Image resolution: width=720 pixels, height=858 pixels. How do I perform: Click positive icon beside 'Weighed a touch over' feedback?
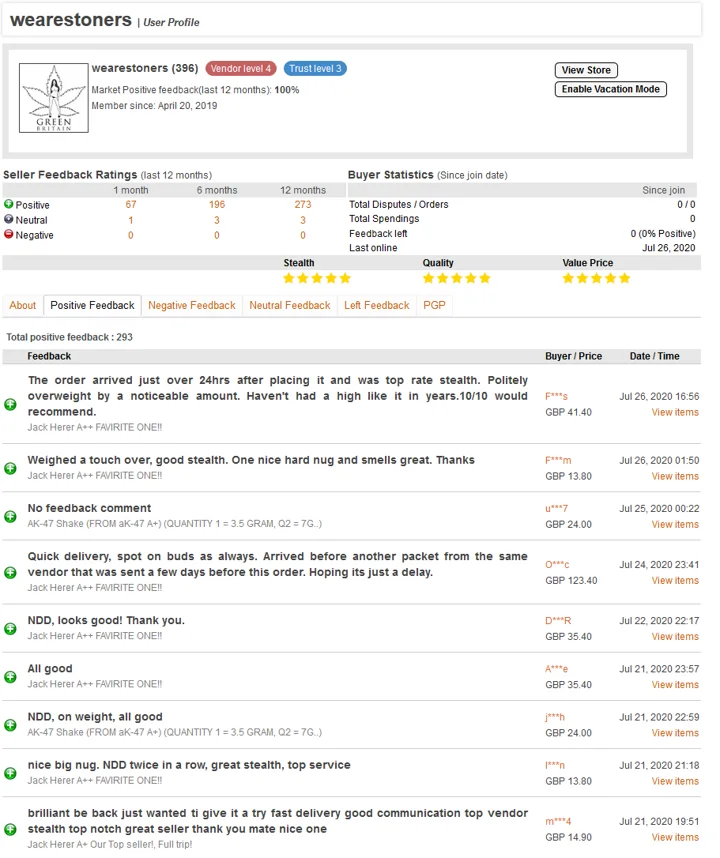[x=10, y=468]
